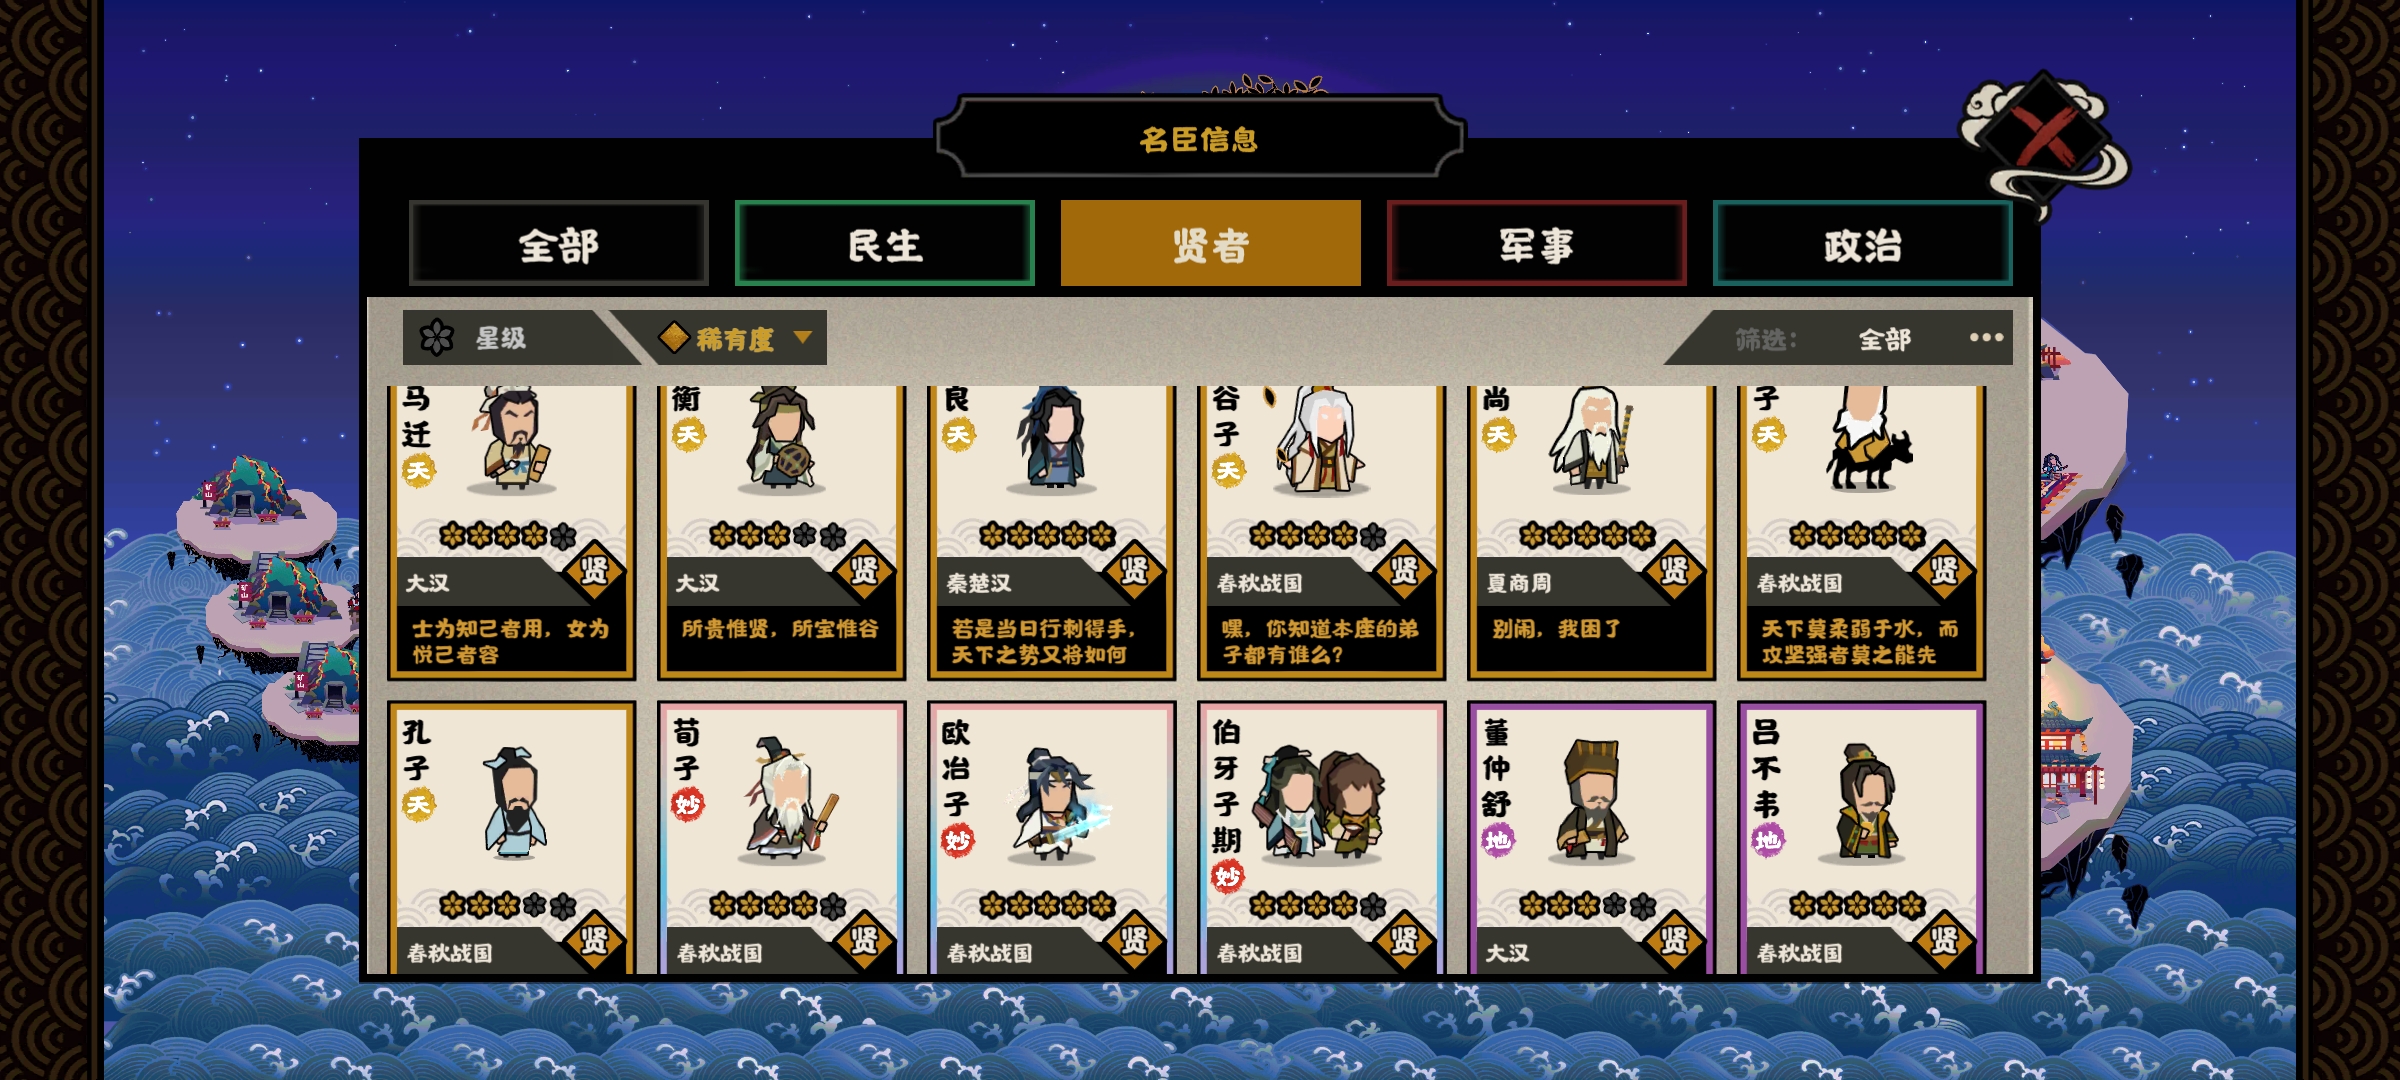Expand the 稀有度 sort dropdown arrow

coord(803,338)
